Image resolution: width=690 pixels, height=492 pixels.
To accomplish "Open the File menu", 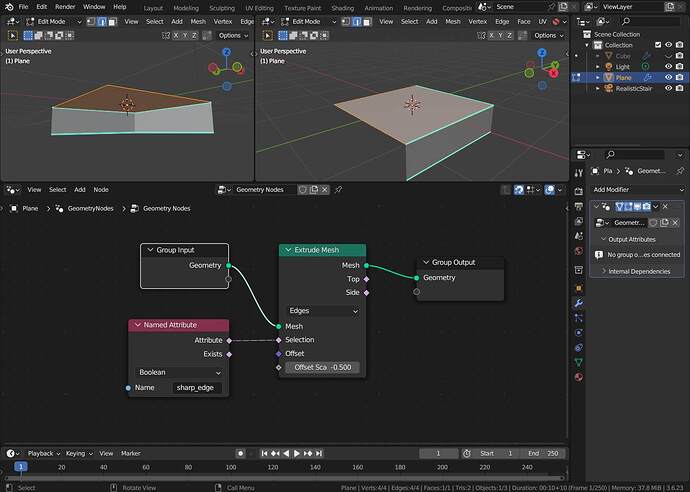I will [23, 7].
